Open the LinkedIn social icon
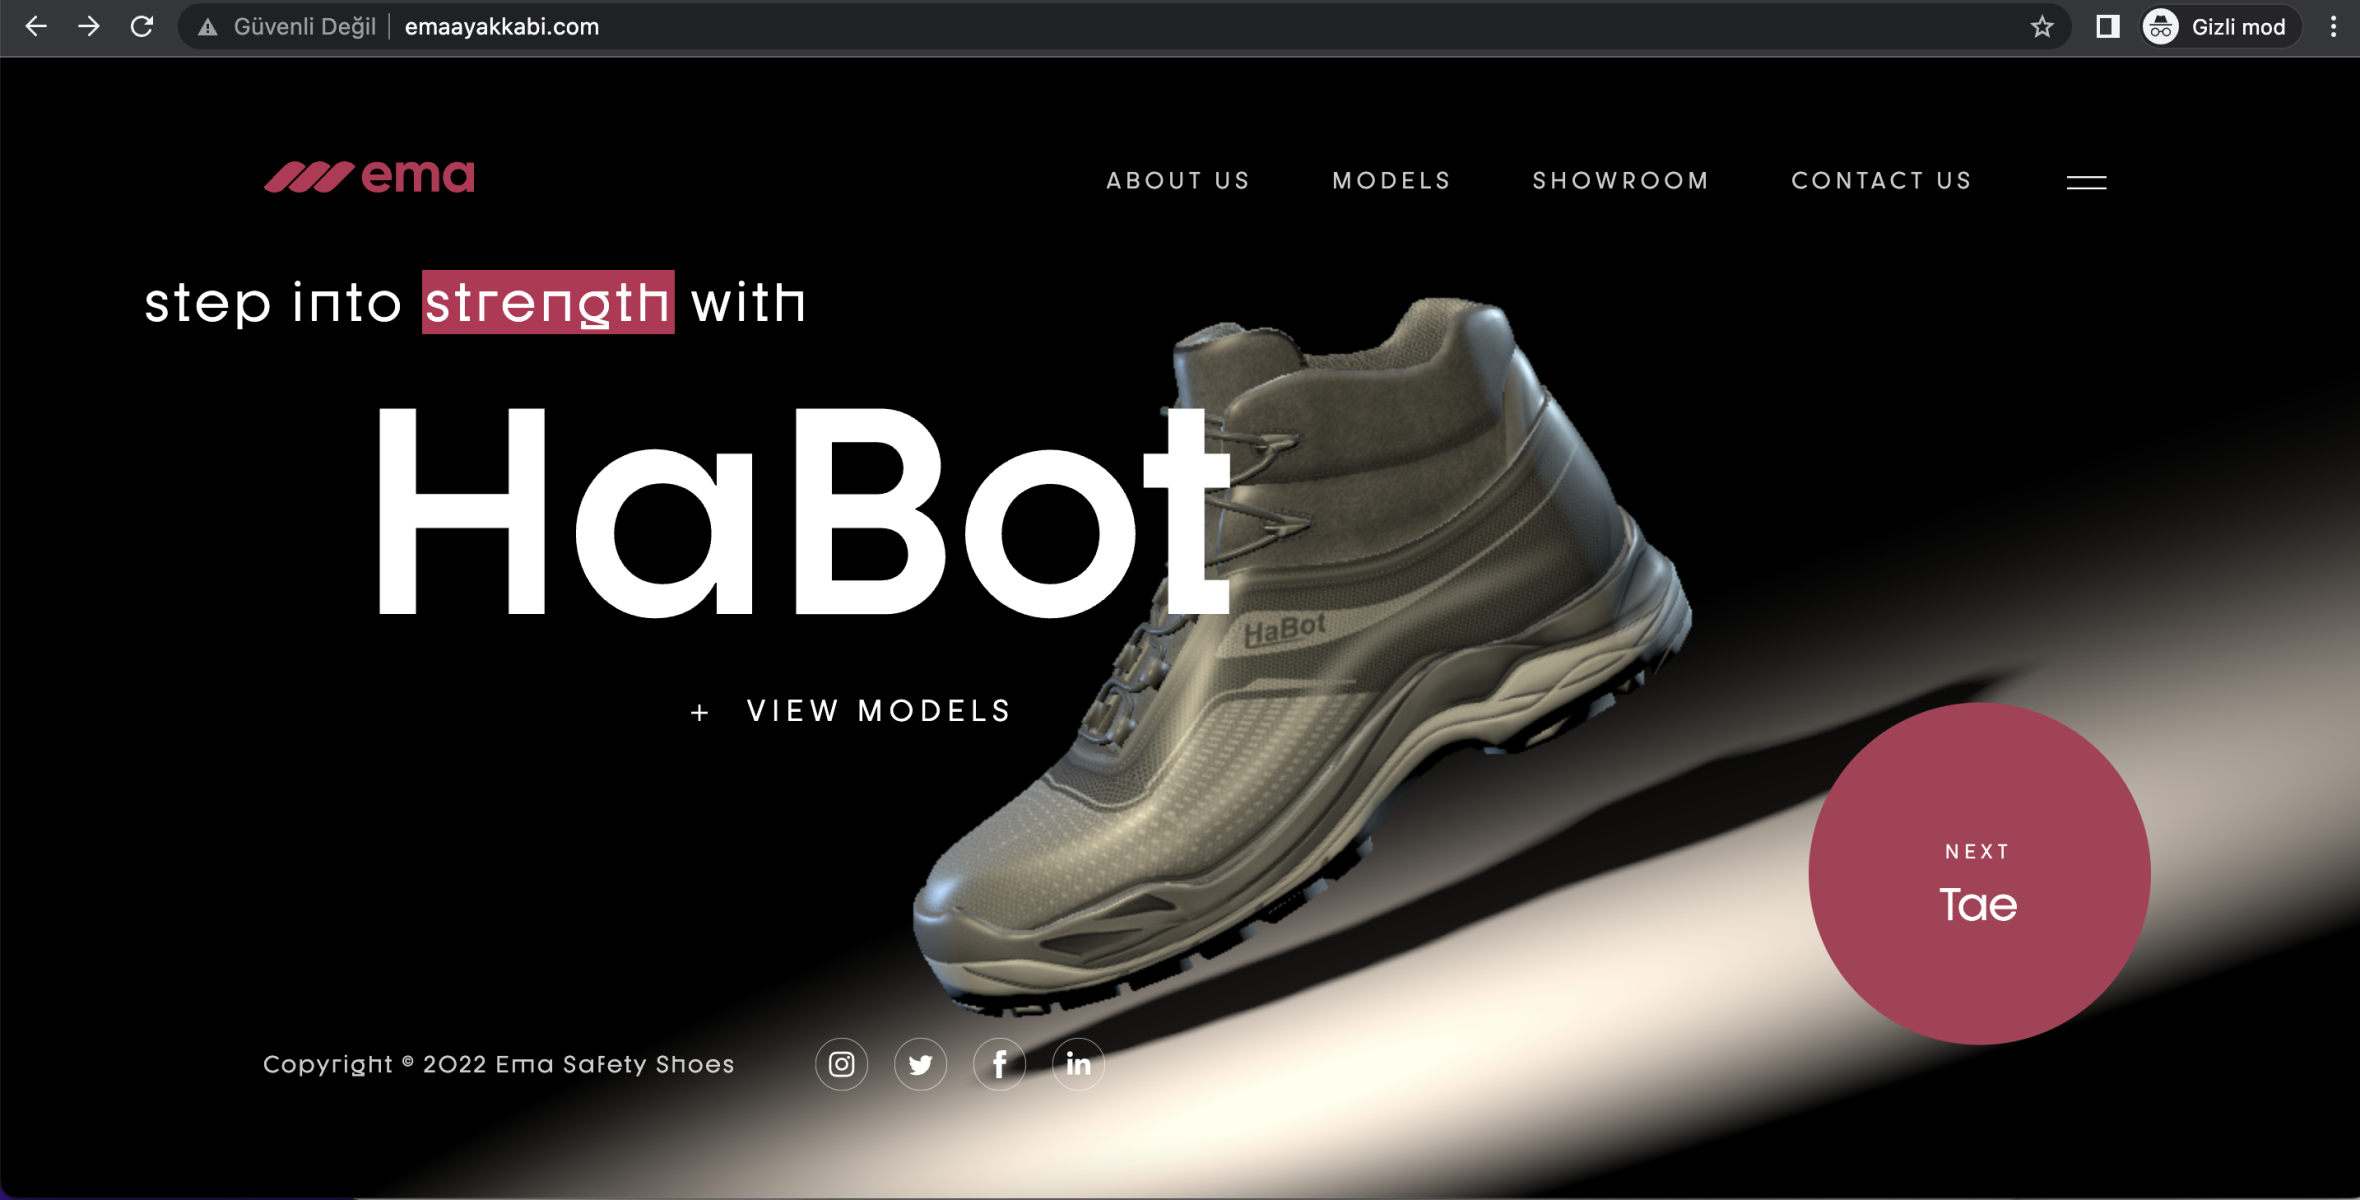 pyautogui.click(x=1078, y=1064)
